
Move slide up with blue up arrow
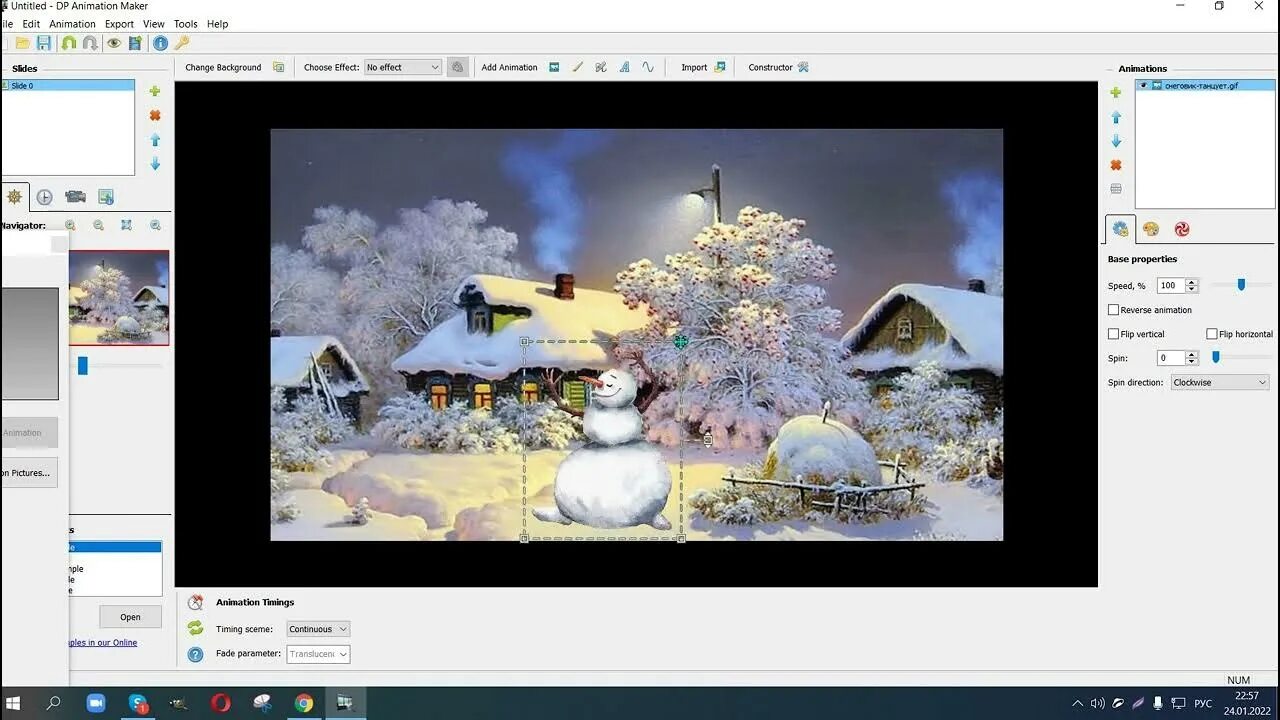click(155, 140)
